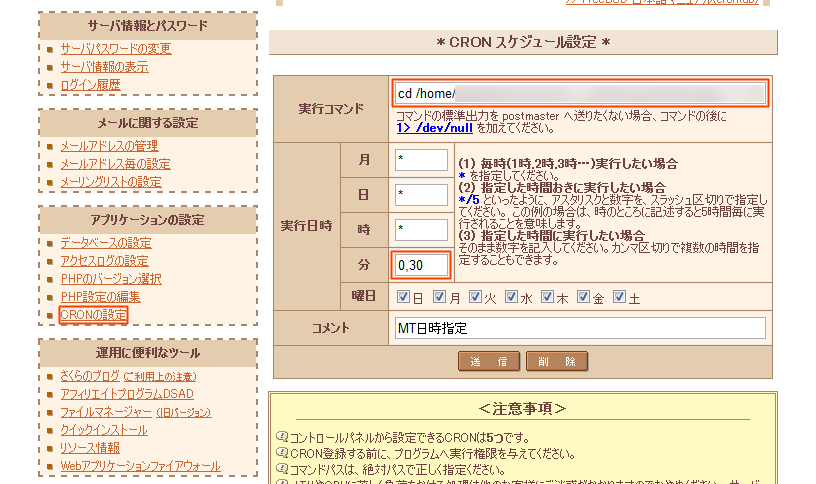Open Webアプリケーションファイアウォール link
The height and width of the screenshot is (484, 816).
pyautogui.click(x=141, y=466)
